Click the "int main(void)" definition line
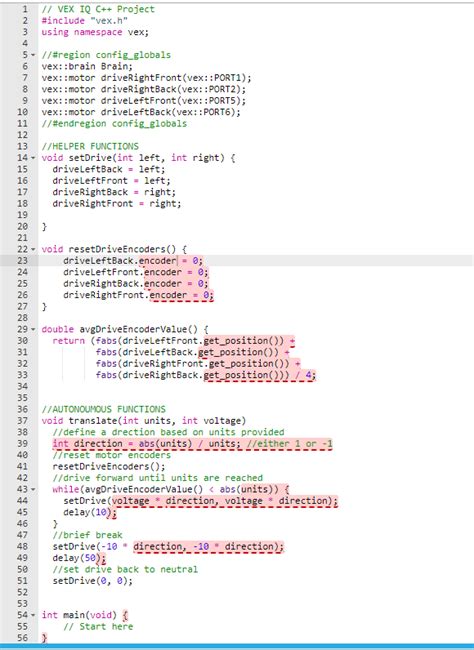 (x=85, y=615)
